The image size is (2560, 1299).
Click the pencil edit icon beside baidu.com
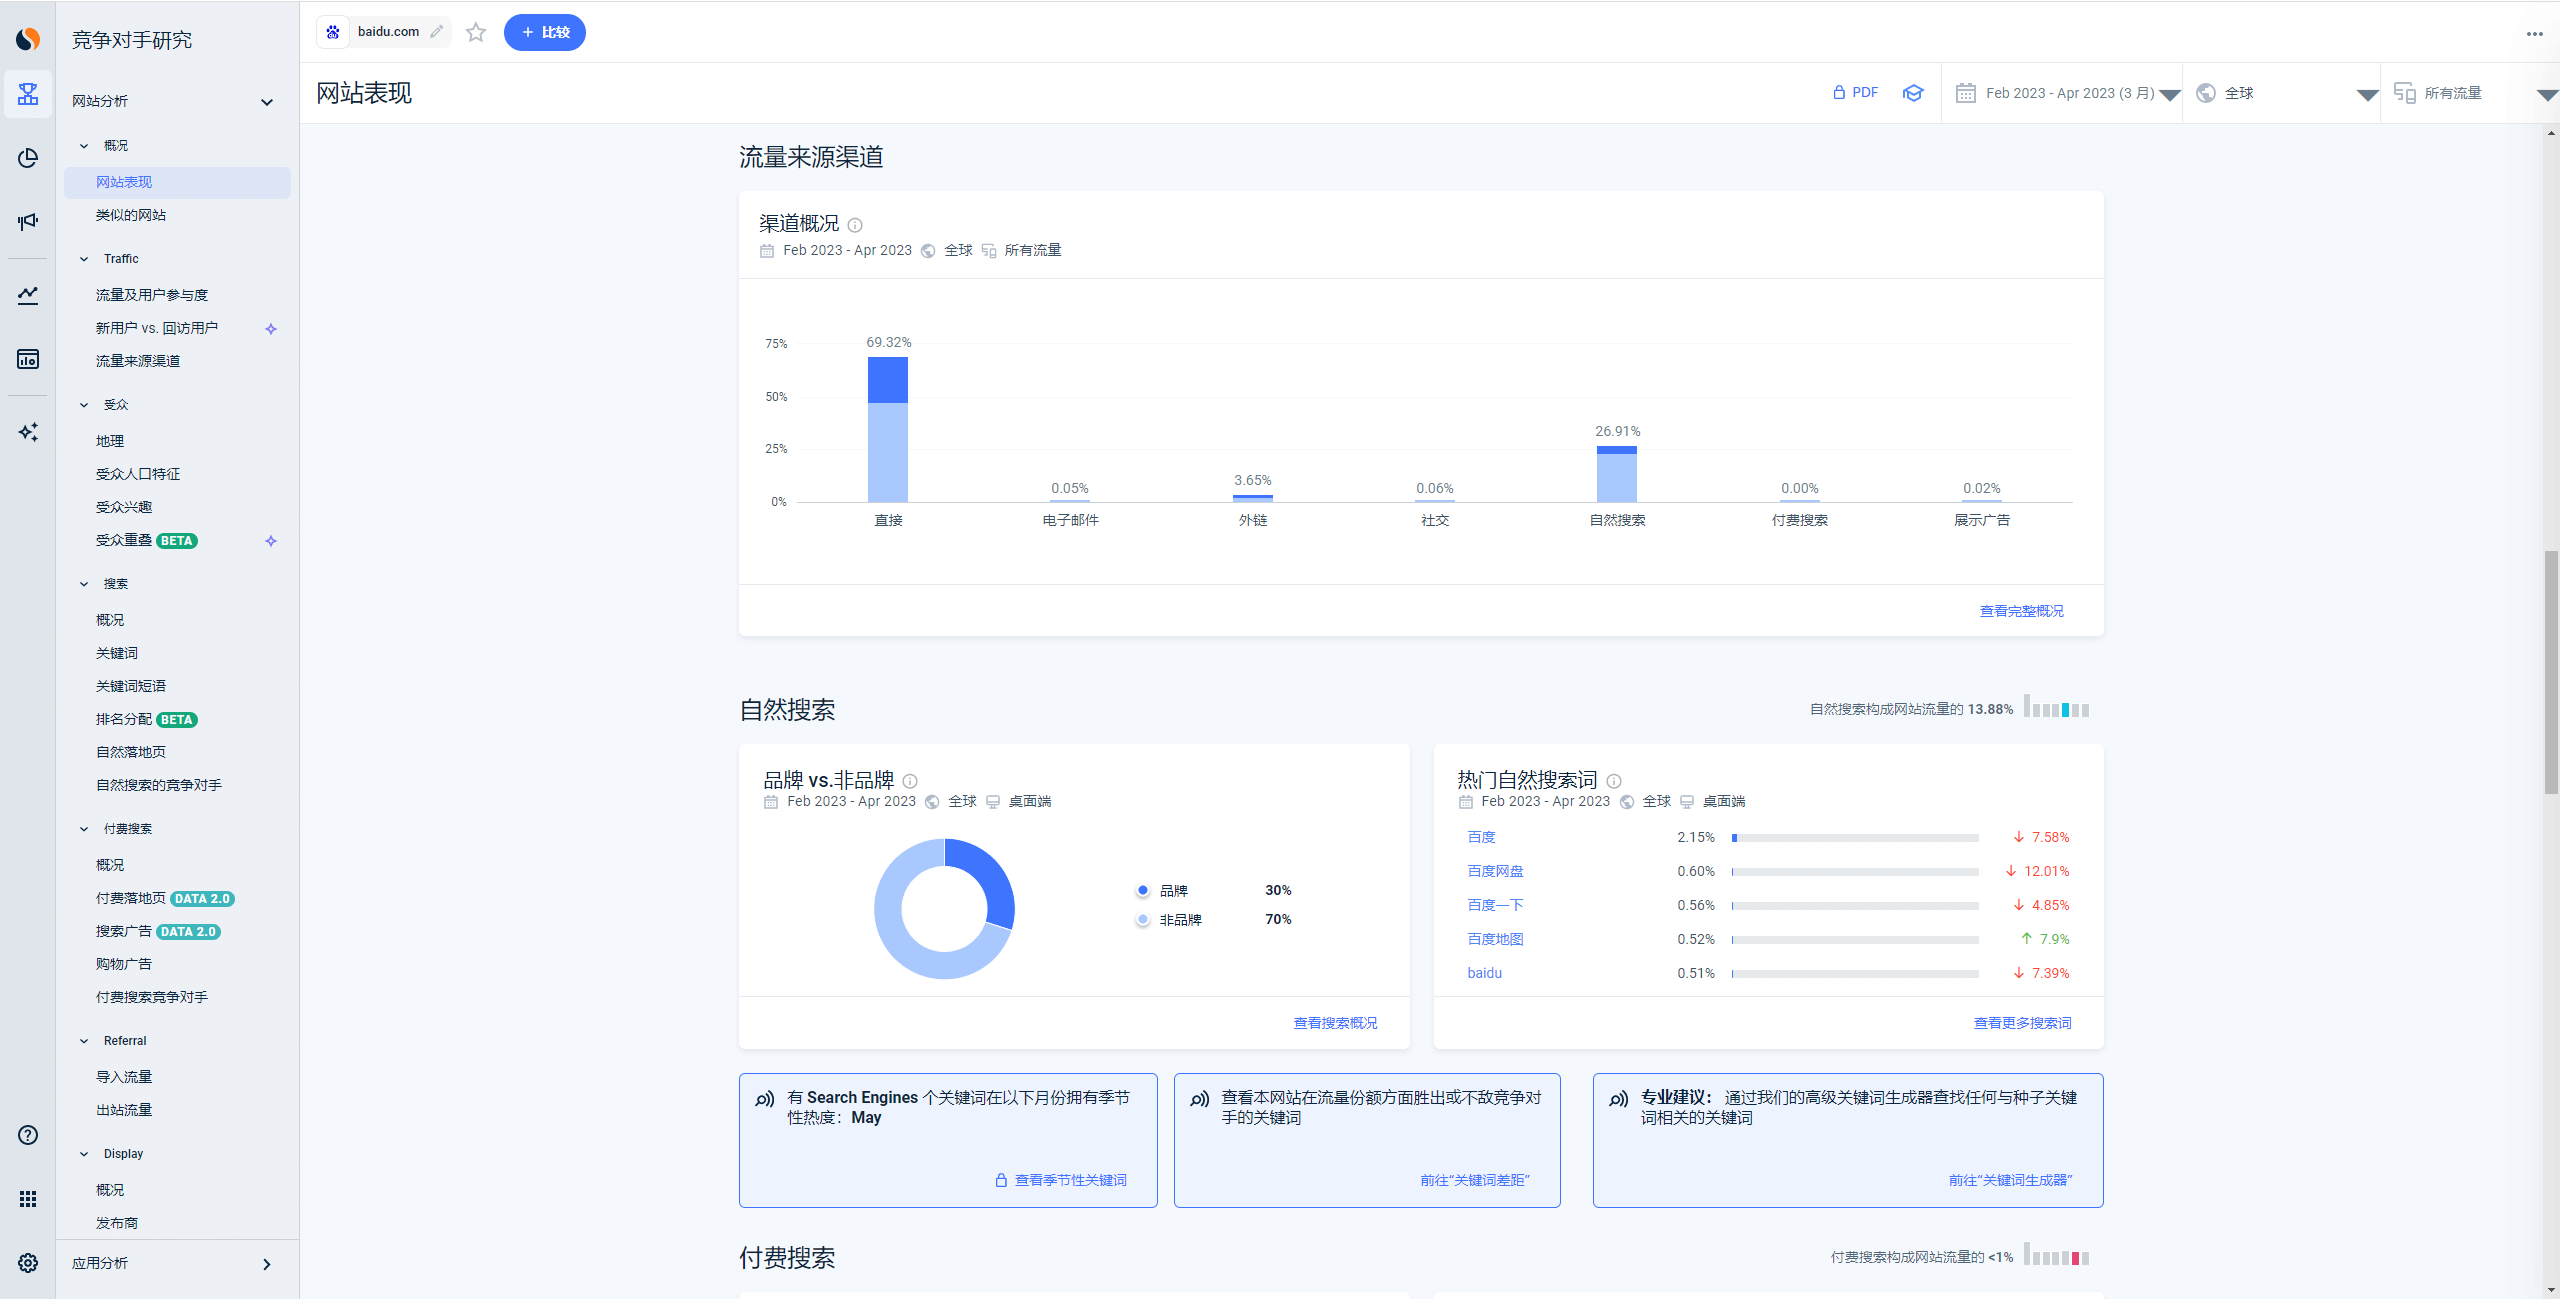(437, 32)
